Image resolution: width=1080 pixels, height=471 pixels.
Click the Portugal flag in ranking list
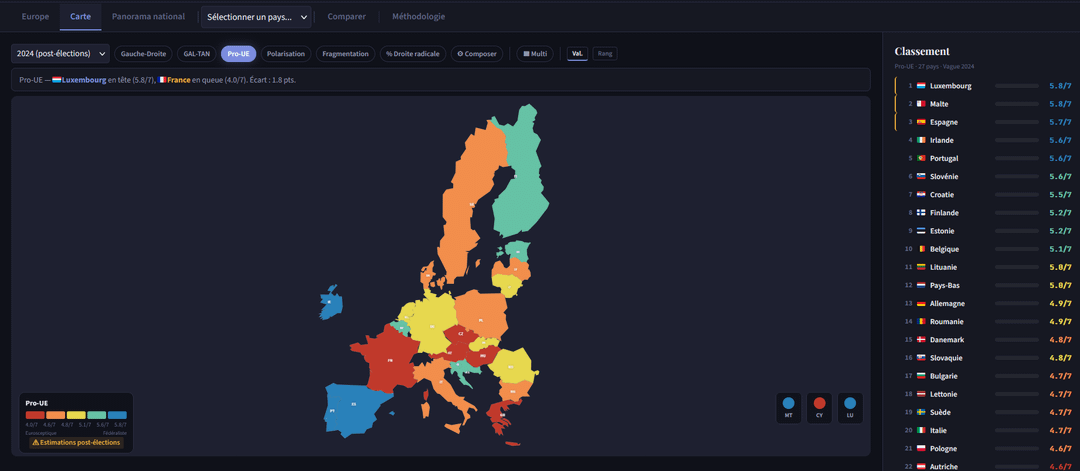921,158
